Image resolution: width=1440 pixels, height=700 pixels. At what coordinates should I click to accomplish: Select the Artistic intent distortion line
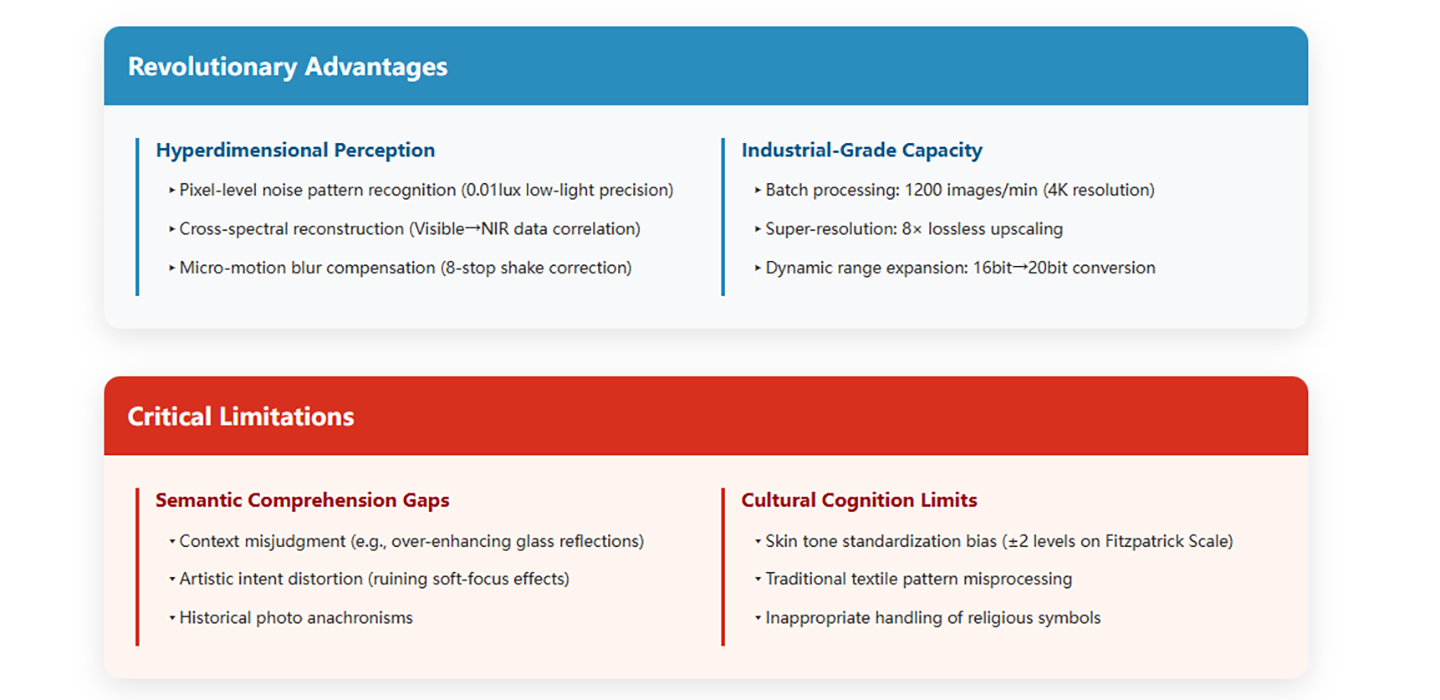coord(374,579)
